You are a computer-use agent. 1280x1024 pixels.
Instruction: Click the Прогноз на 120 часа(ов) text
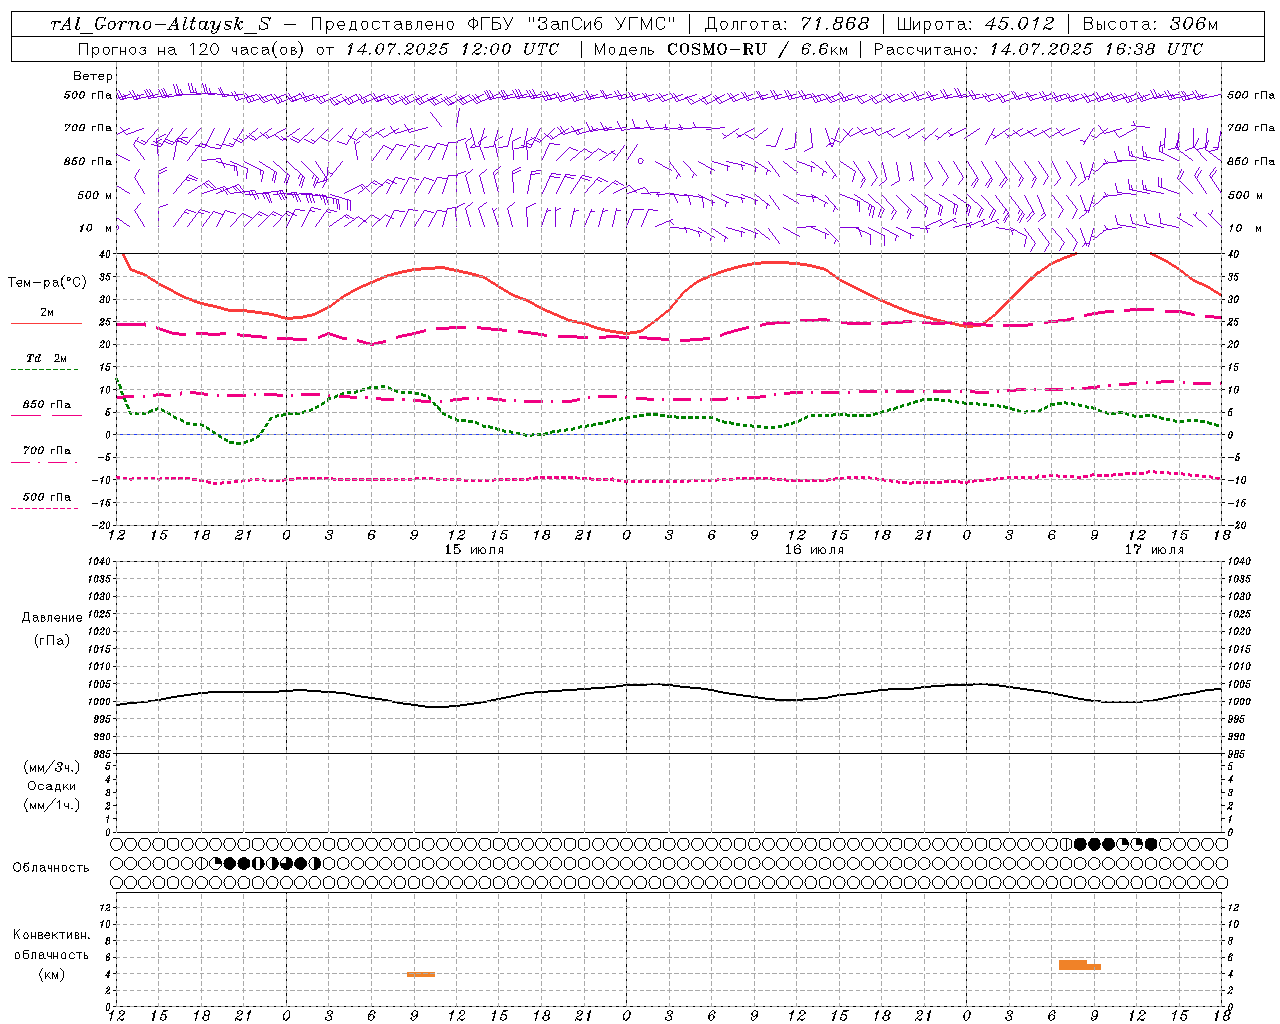(192, 49)
